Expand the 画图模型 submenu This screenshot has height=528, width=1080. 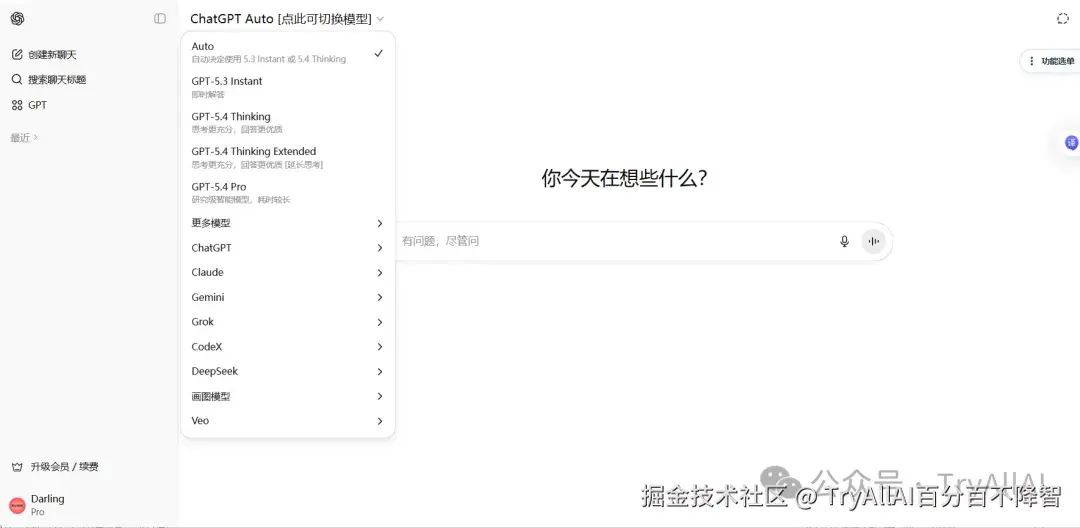pos(287,397)
